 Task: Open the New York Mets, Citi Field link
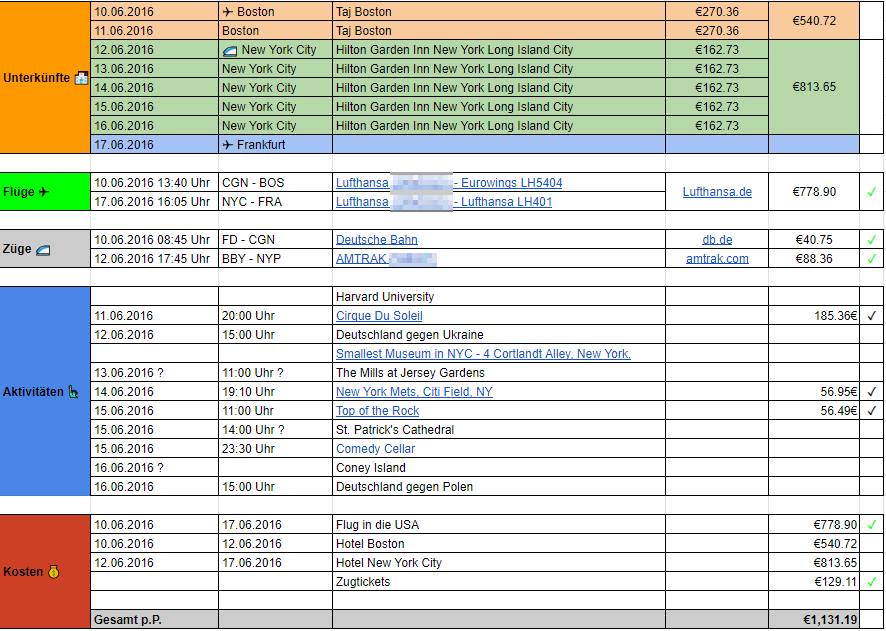click(414, 392)
